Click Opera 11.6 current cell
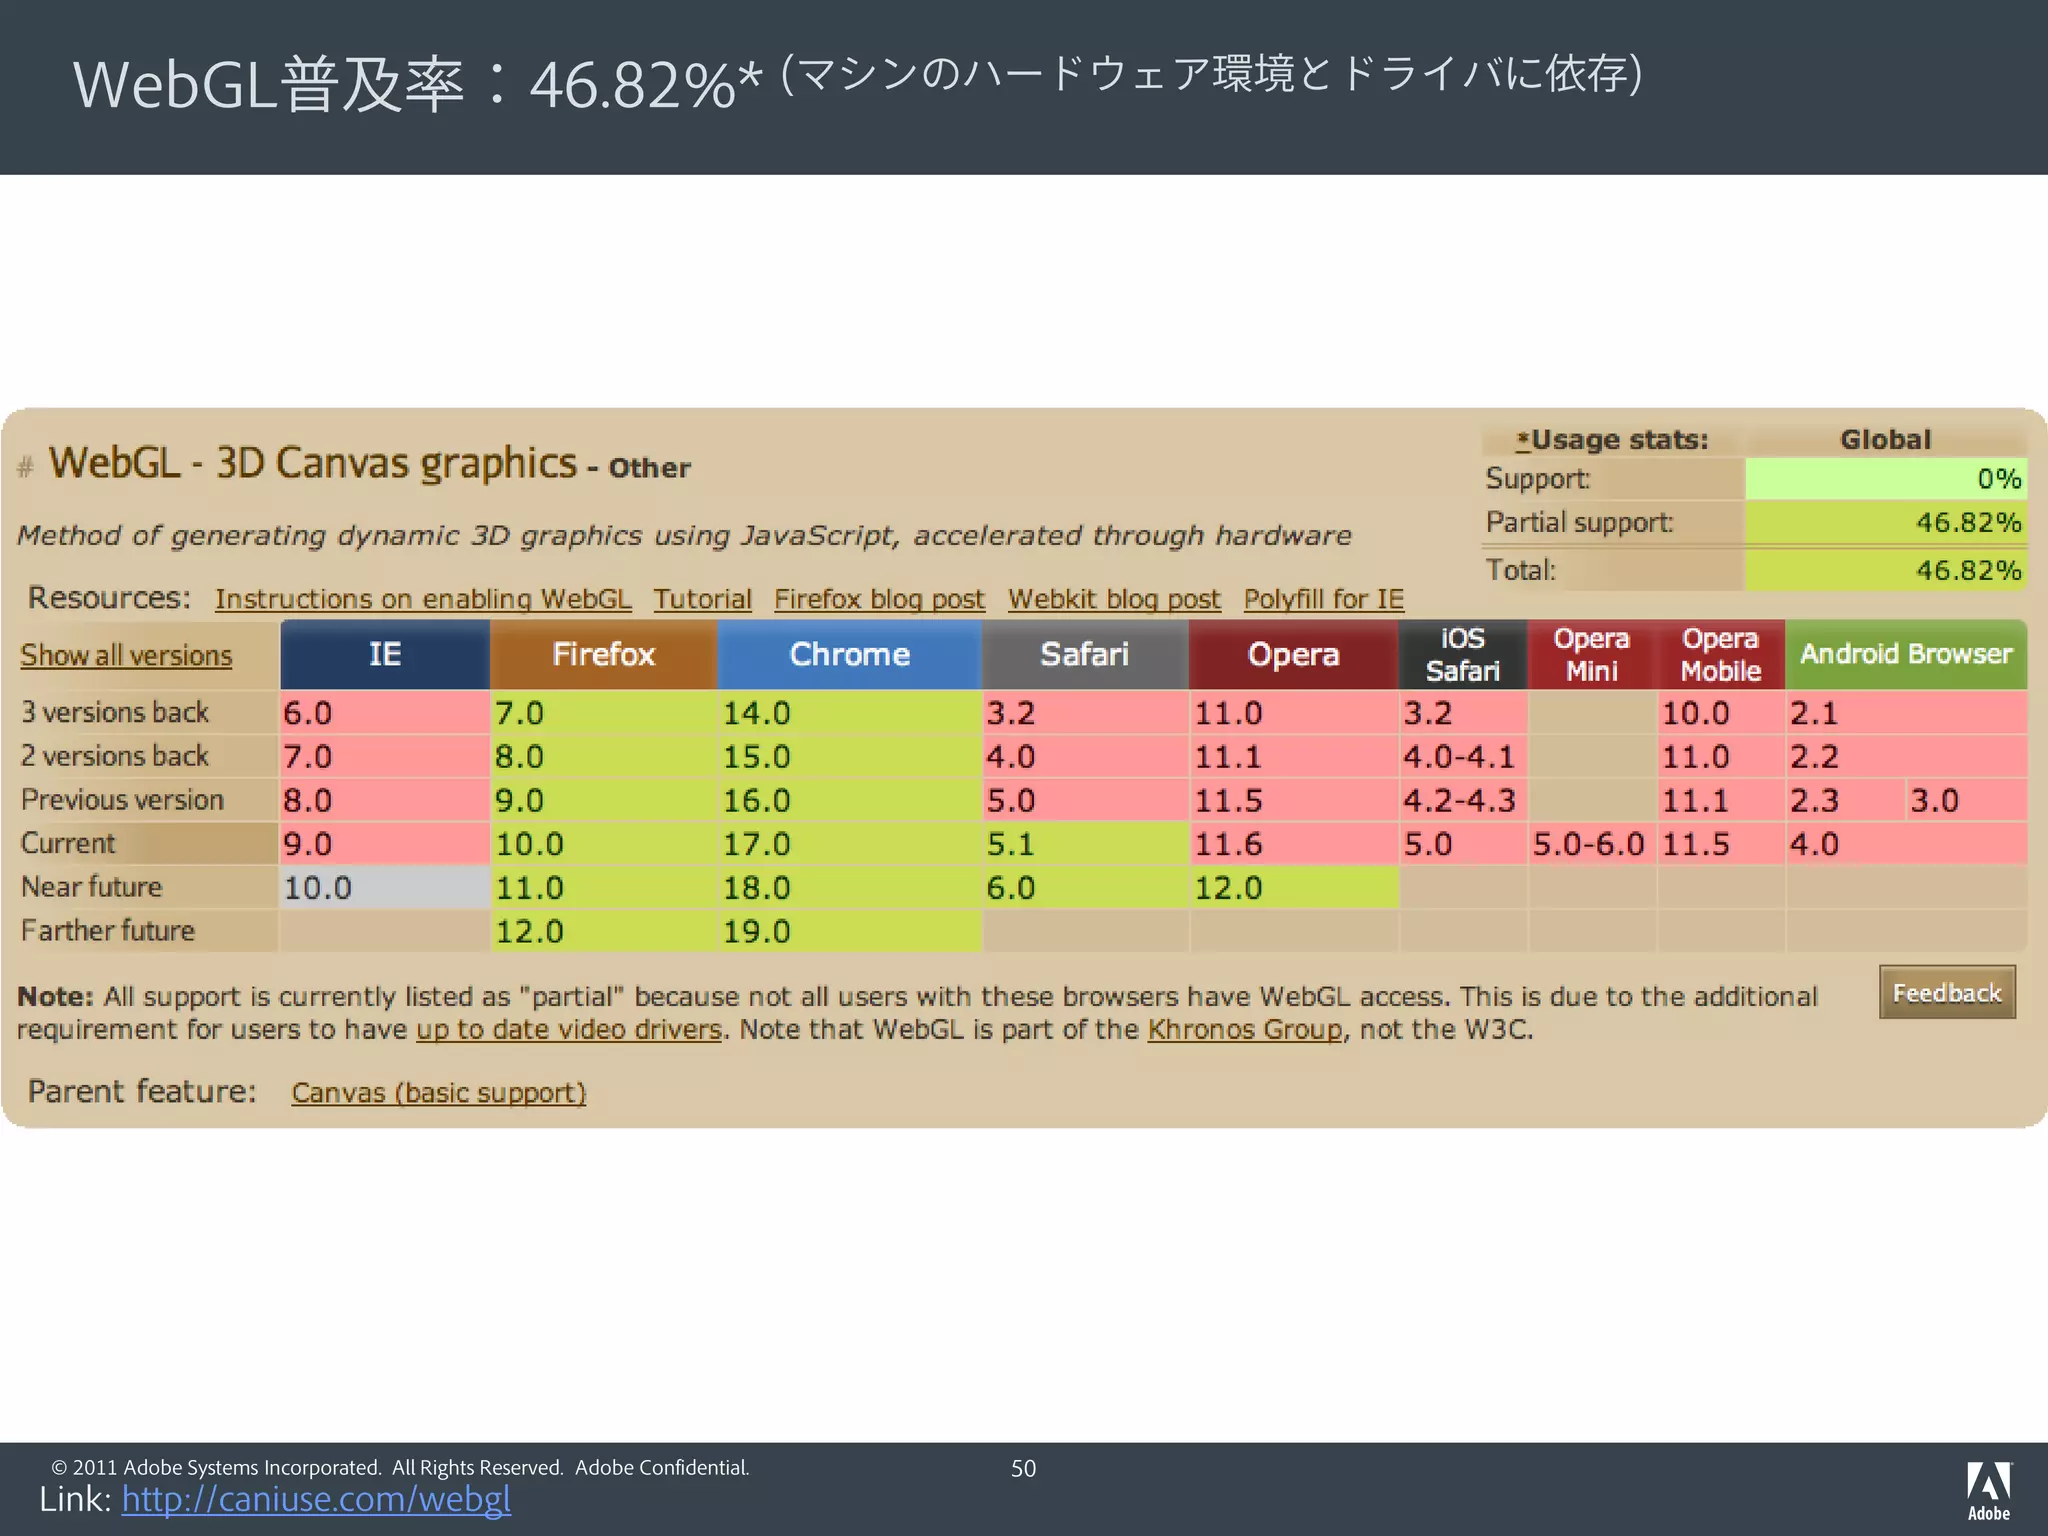Viewport: 2048px width, 1536px height. coord(1293,844)
